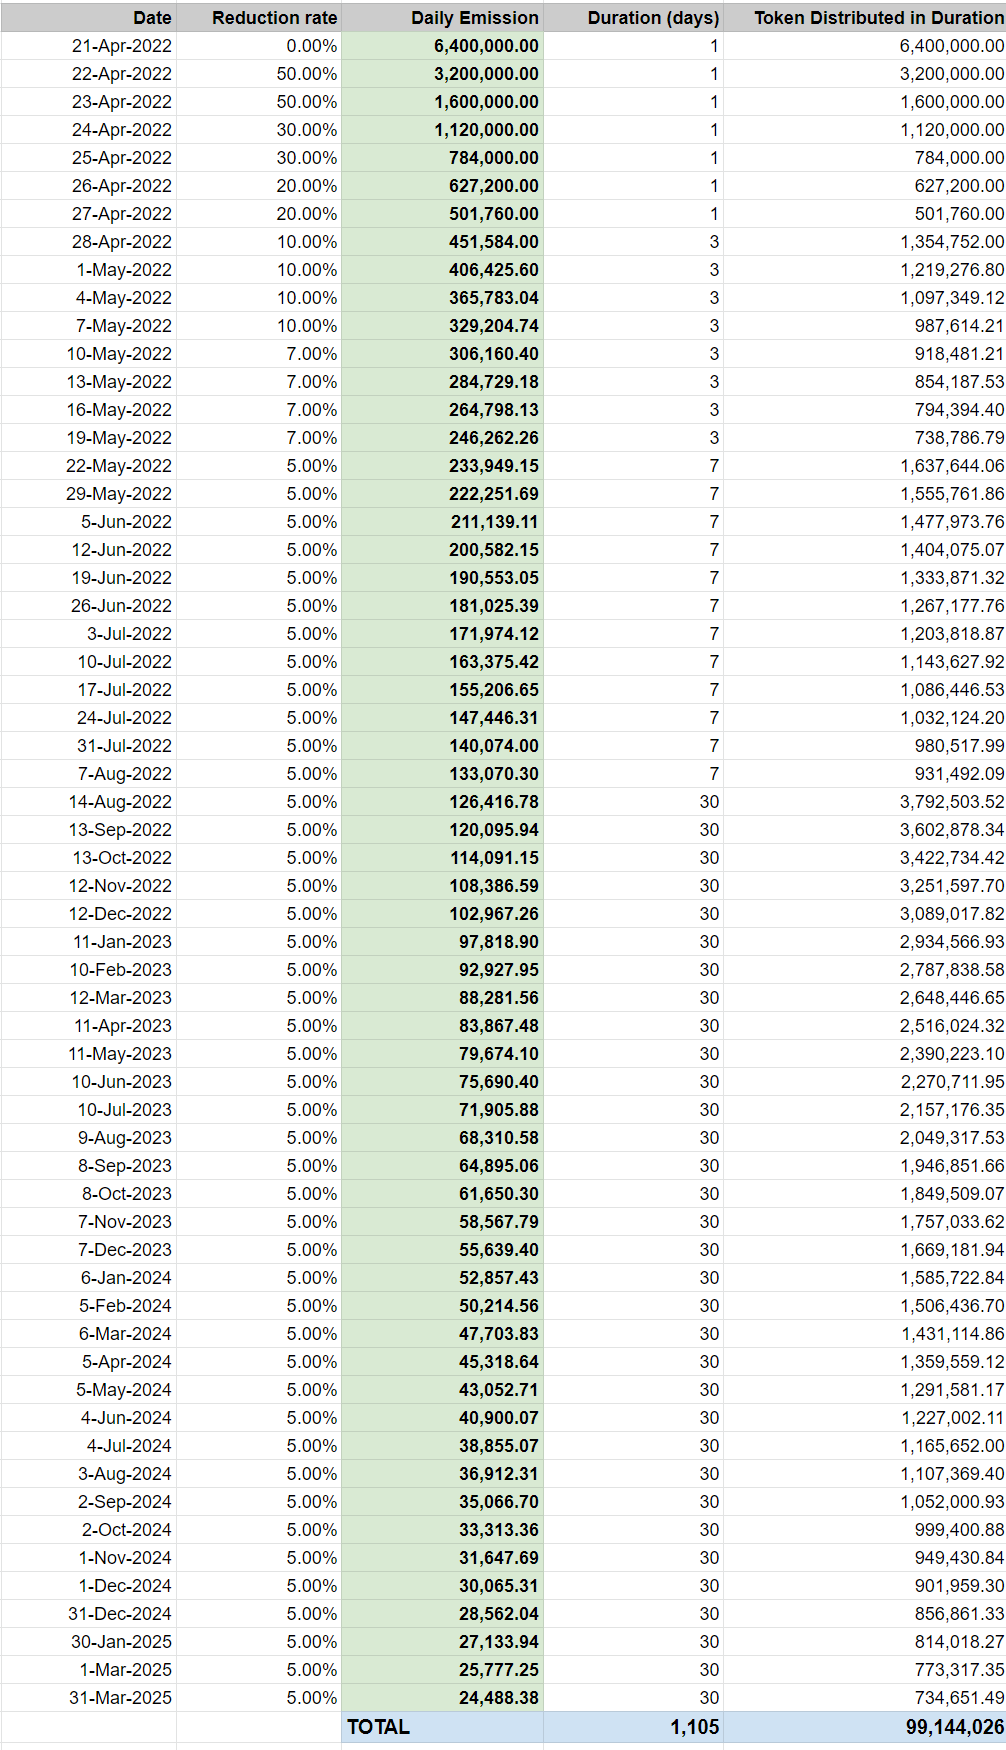Click daily emission 126,416.78 cell
The width and height of the screenshot is (1006, 1750).
pos(442,802)
